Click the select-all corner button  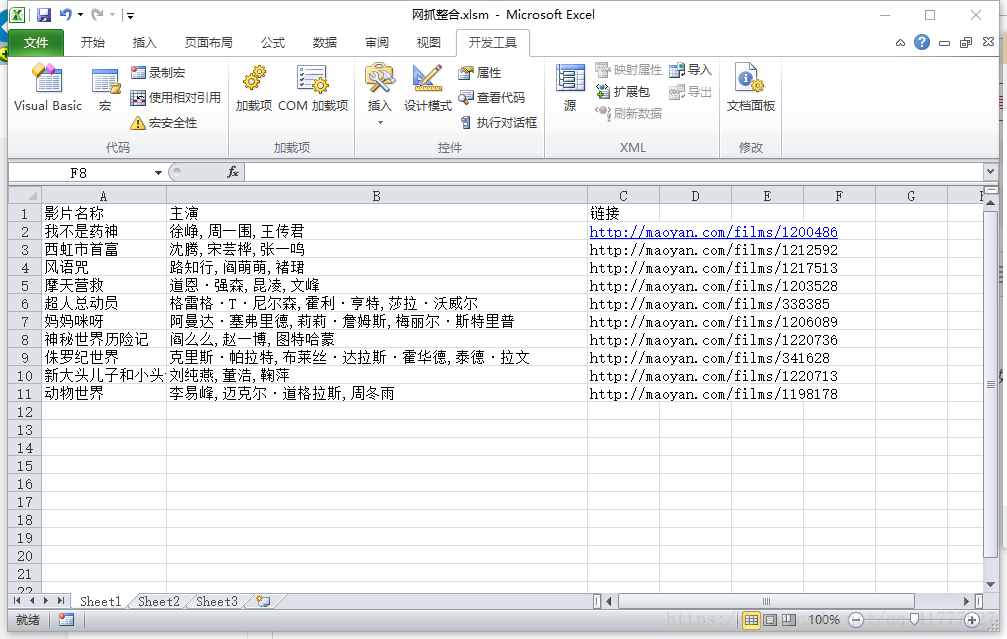(25, 195)
